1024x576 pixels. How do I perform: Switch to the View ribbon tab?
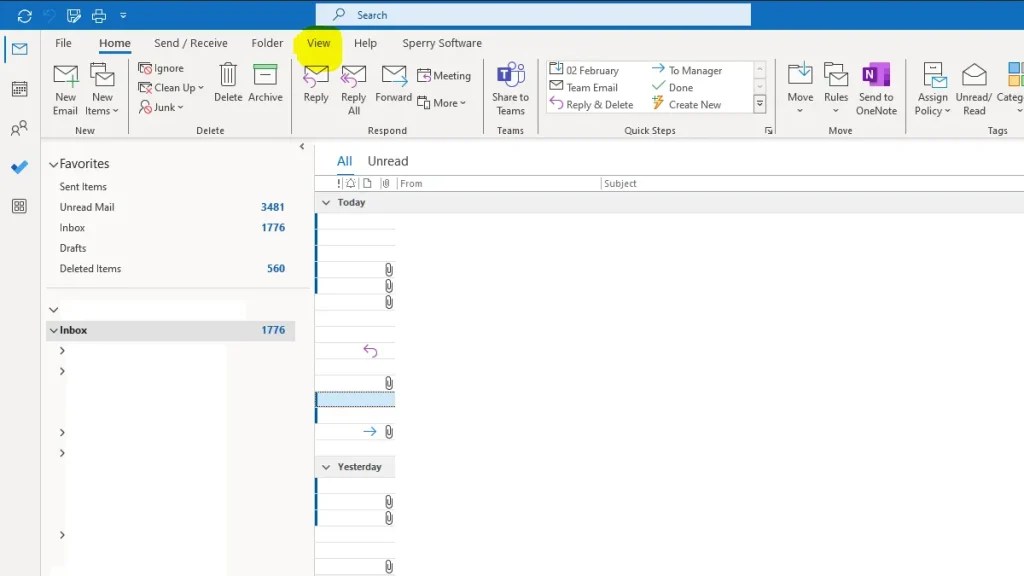[318, 43]
